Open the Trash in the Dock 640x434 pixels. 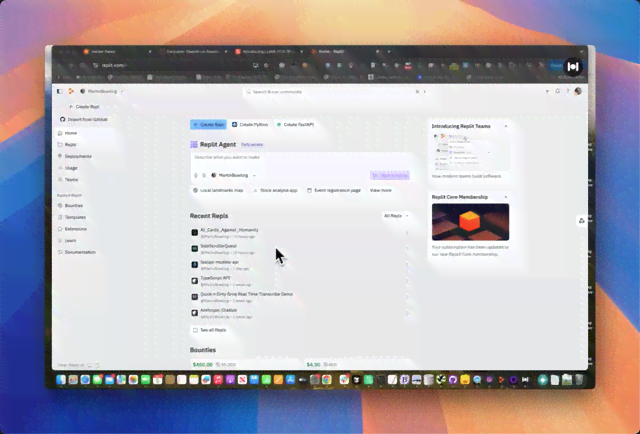[x=579, y=380]
